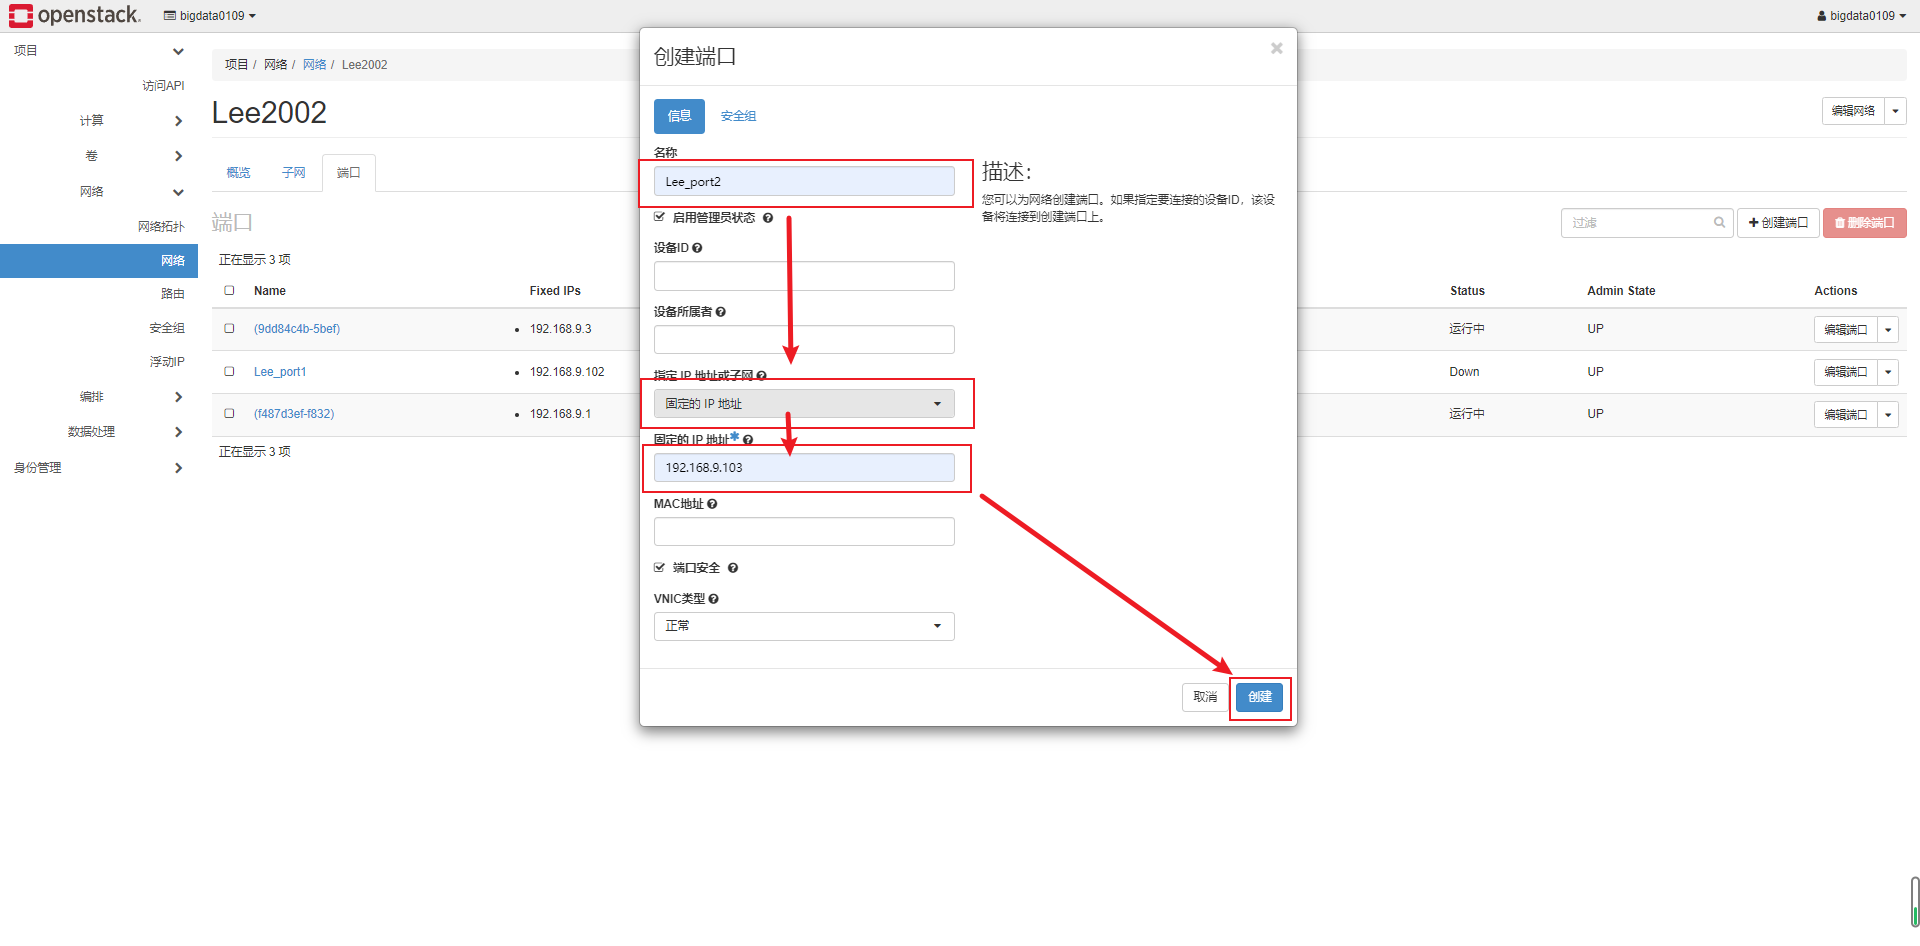Click the Device ID input field
The image size is (1920, 946).
[804, 276]
